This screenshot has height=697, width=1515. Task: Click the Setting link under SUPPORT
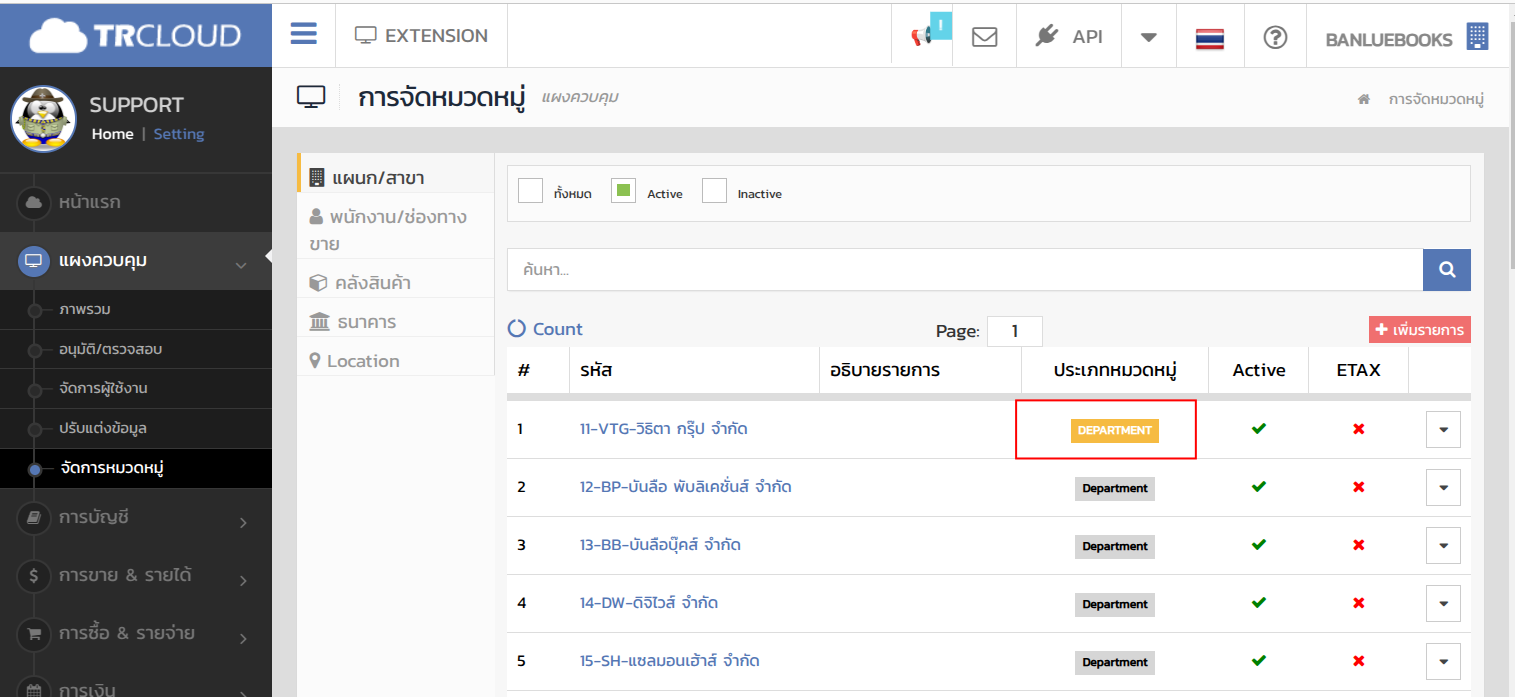coord(179,134)
